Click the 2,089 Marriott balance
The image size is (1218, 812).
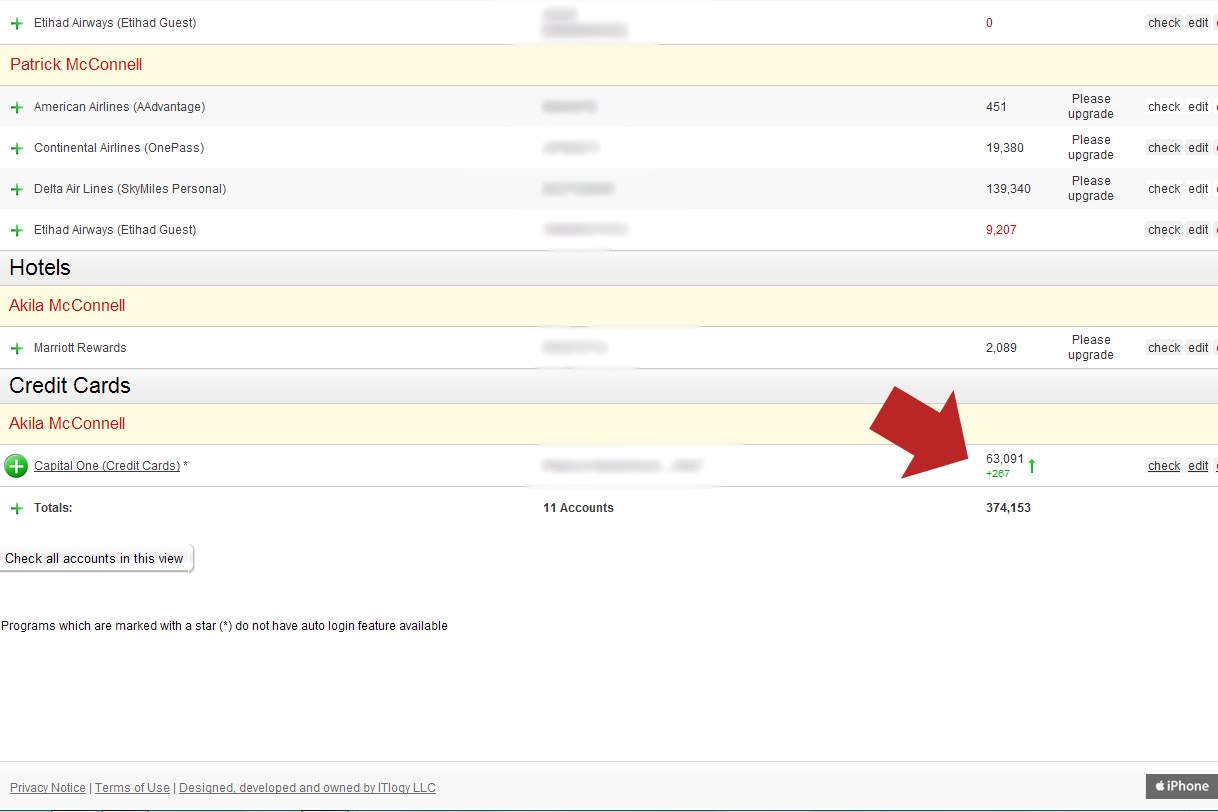pos(1001,348)
